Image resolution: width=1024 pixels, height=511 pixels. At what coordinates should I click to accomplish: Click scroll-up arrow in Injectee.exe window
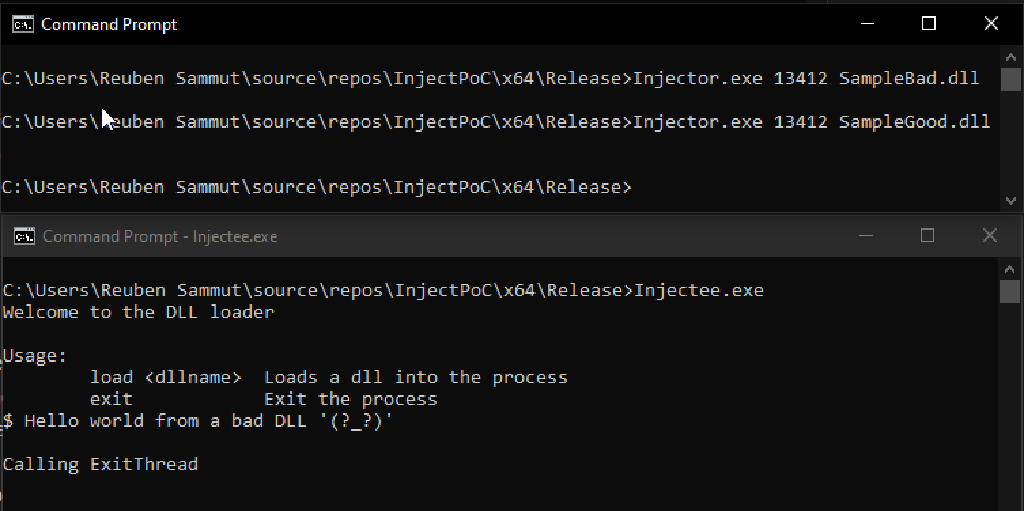point(1011,270)
